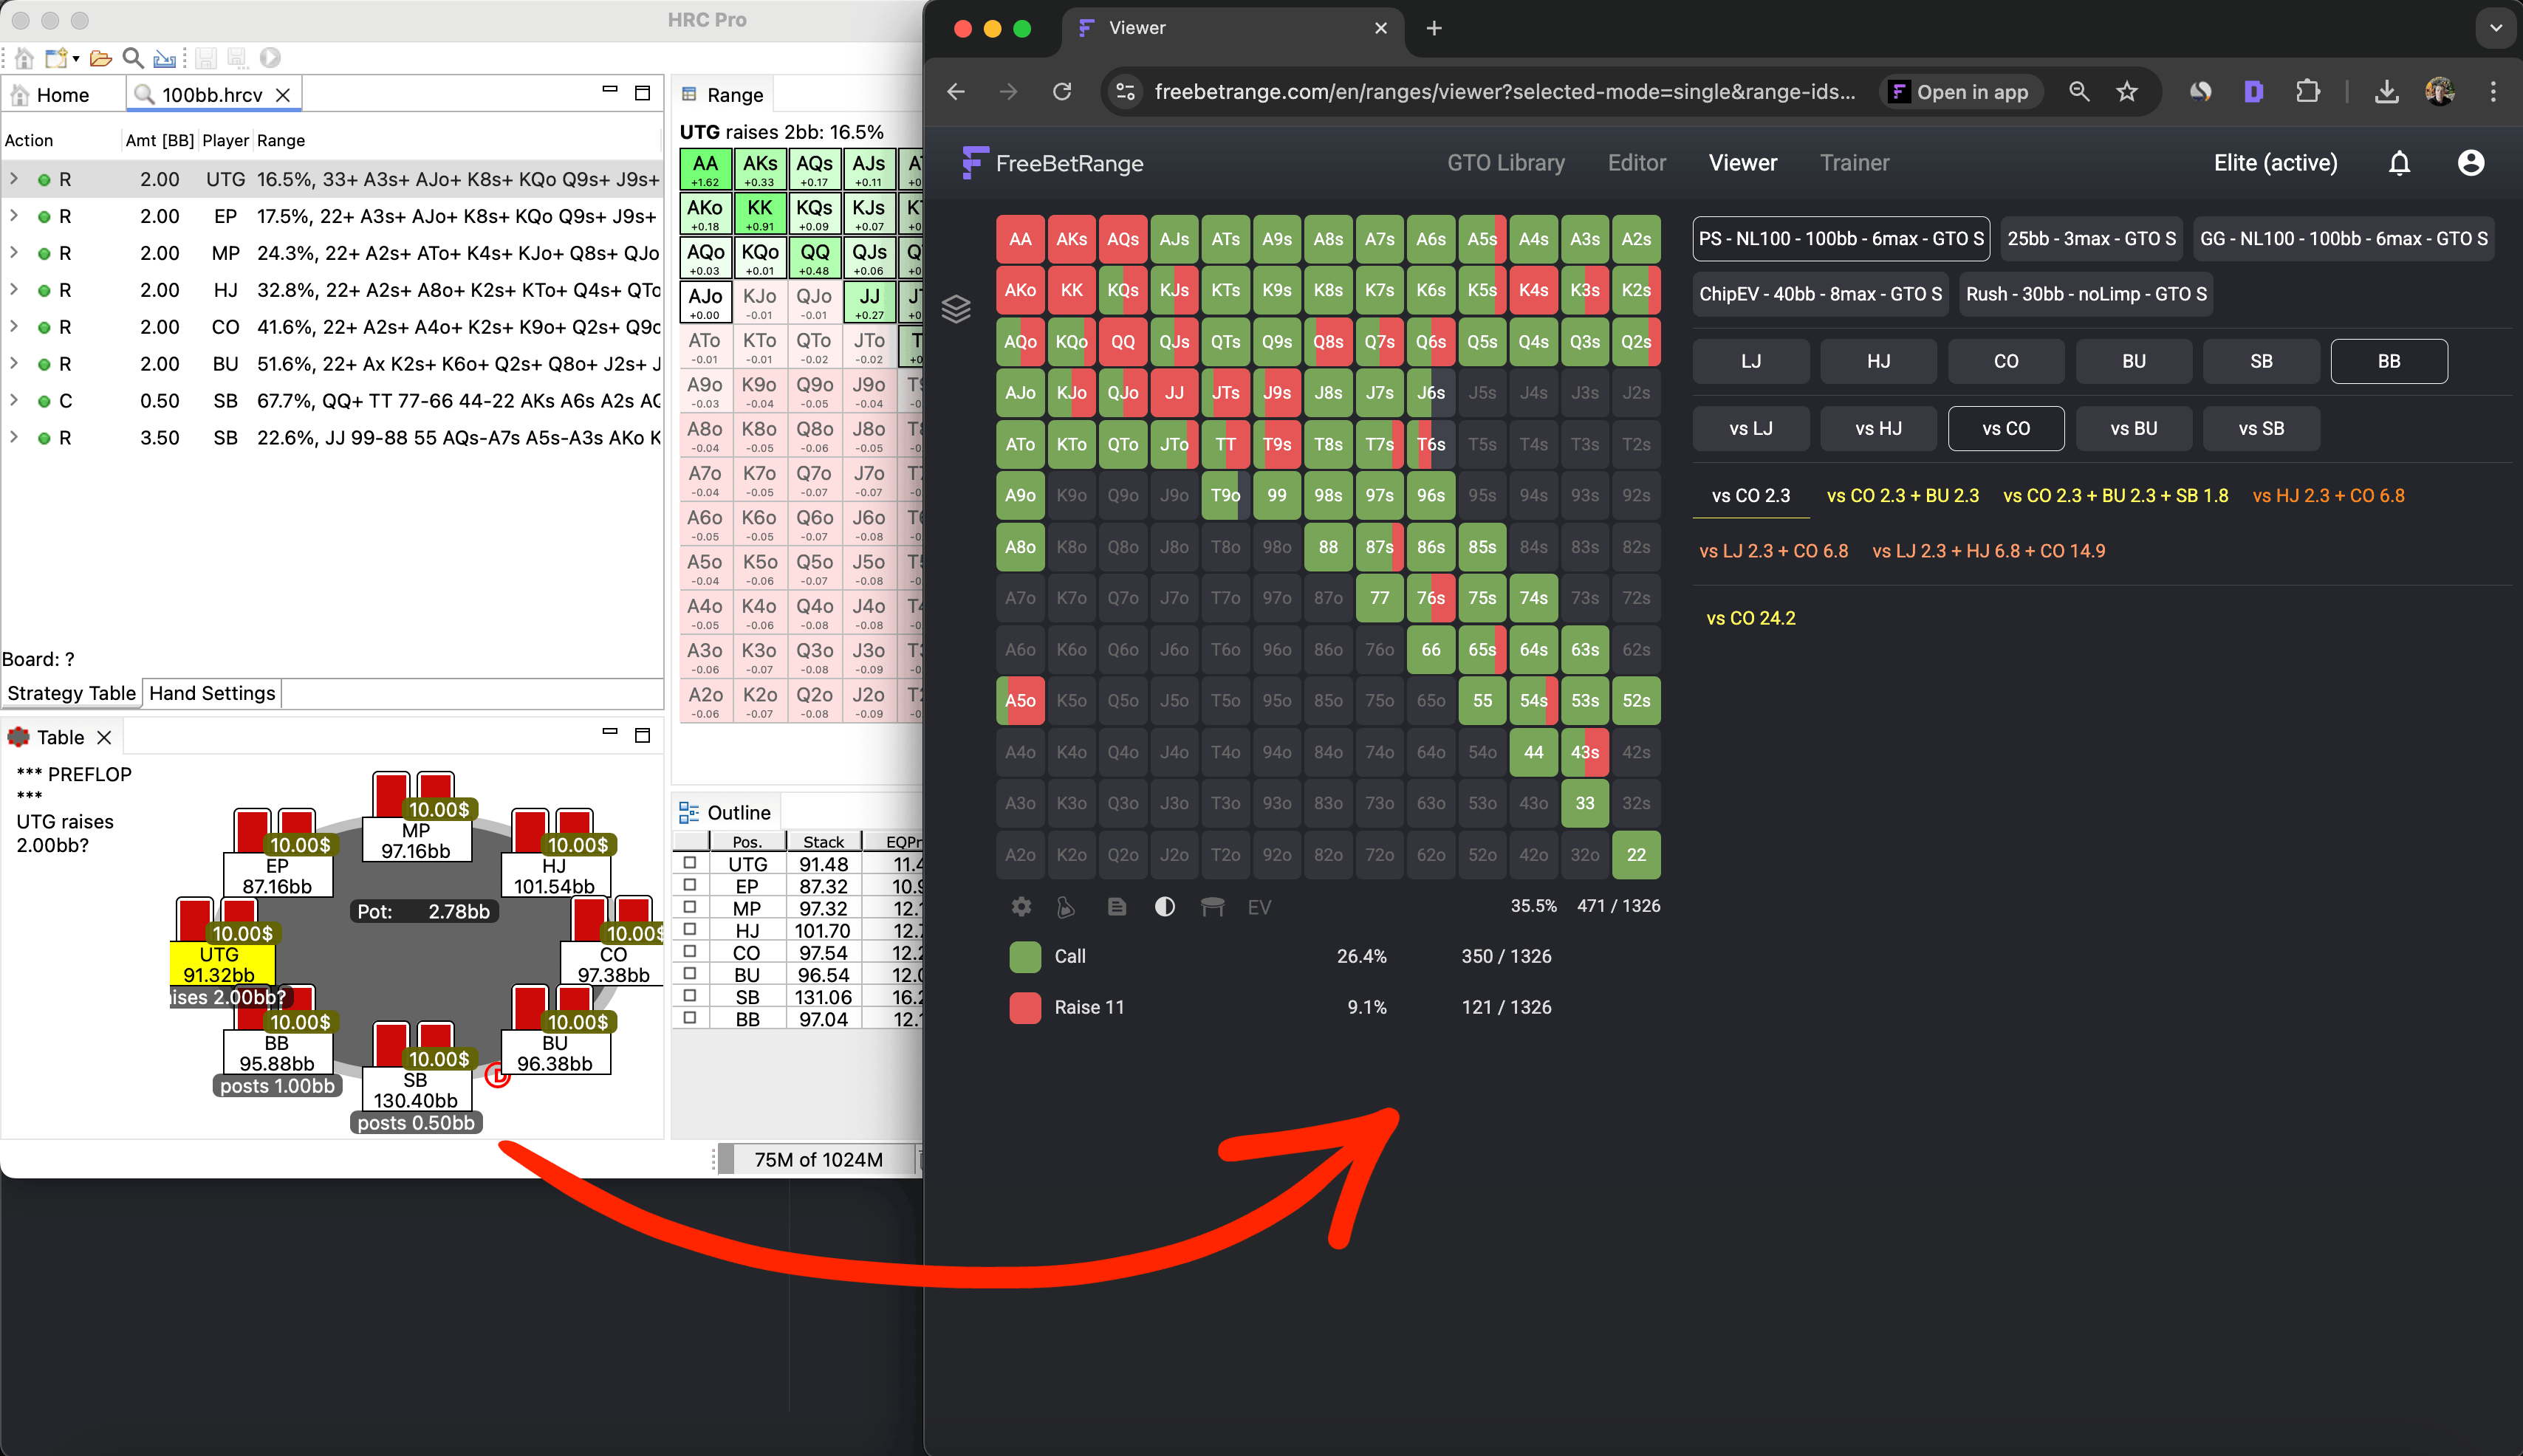Click the red Raise 11 color swatch

(x=1025, y=1007)
